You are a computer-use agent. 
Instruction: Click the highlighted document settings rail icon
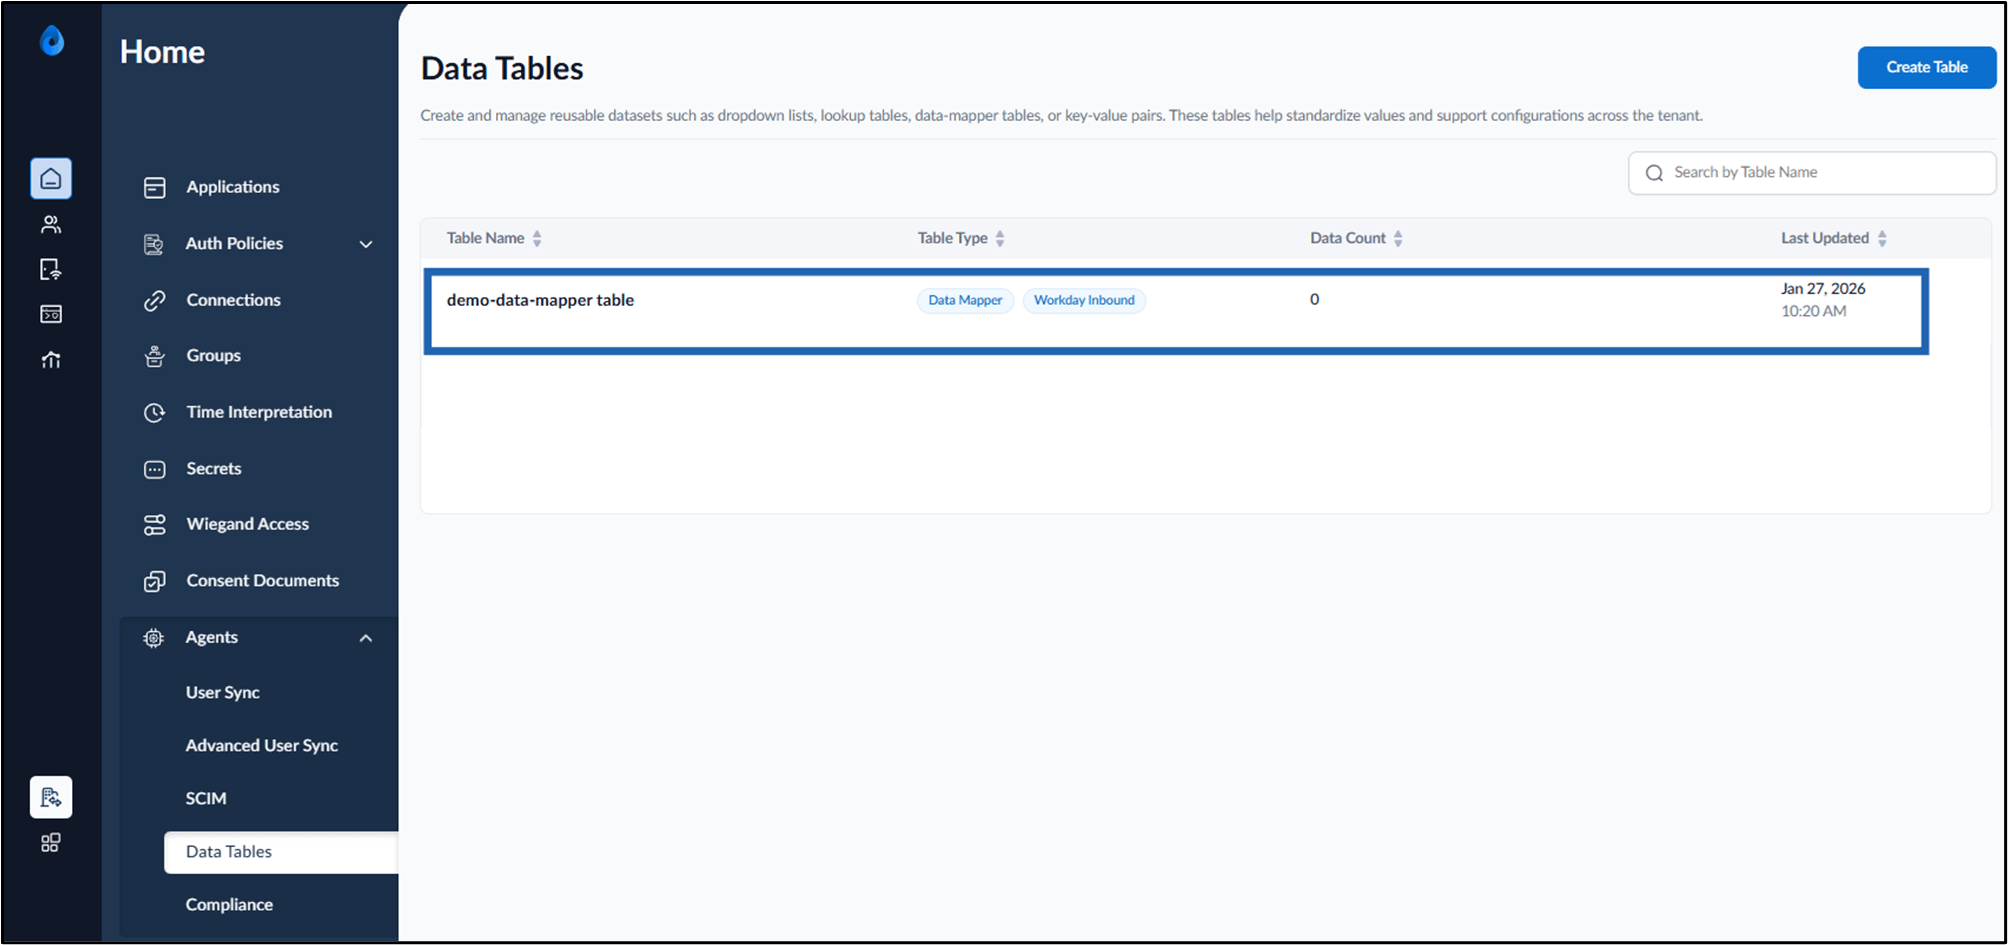coord(51,797)
